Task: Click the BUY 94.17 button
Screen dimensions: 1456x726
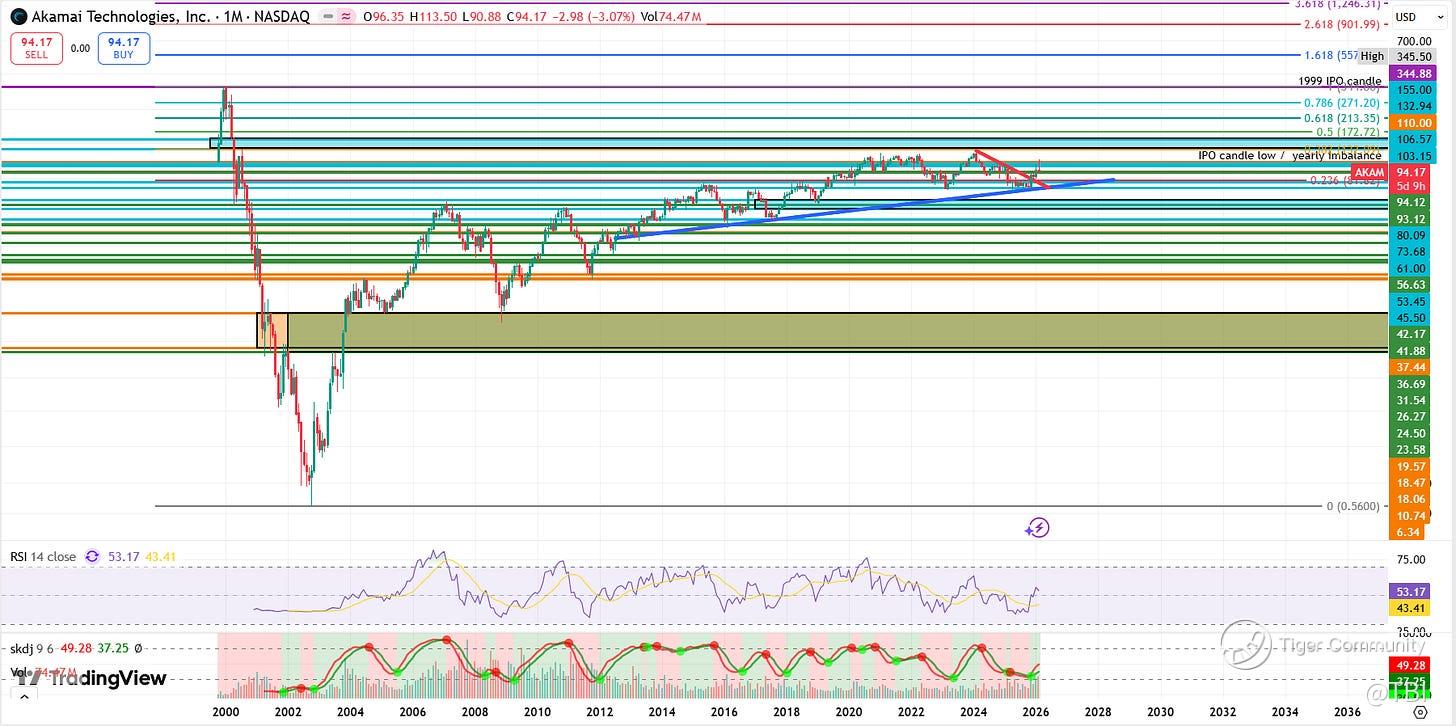Action: [x=124, y=48]
